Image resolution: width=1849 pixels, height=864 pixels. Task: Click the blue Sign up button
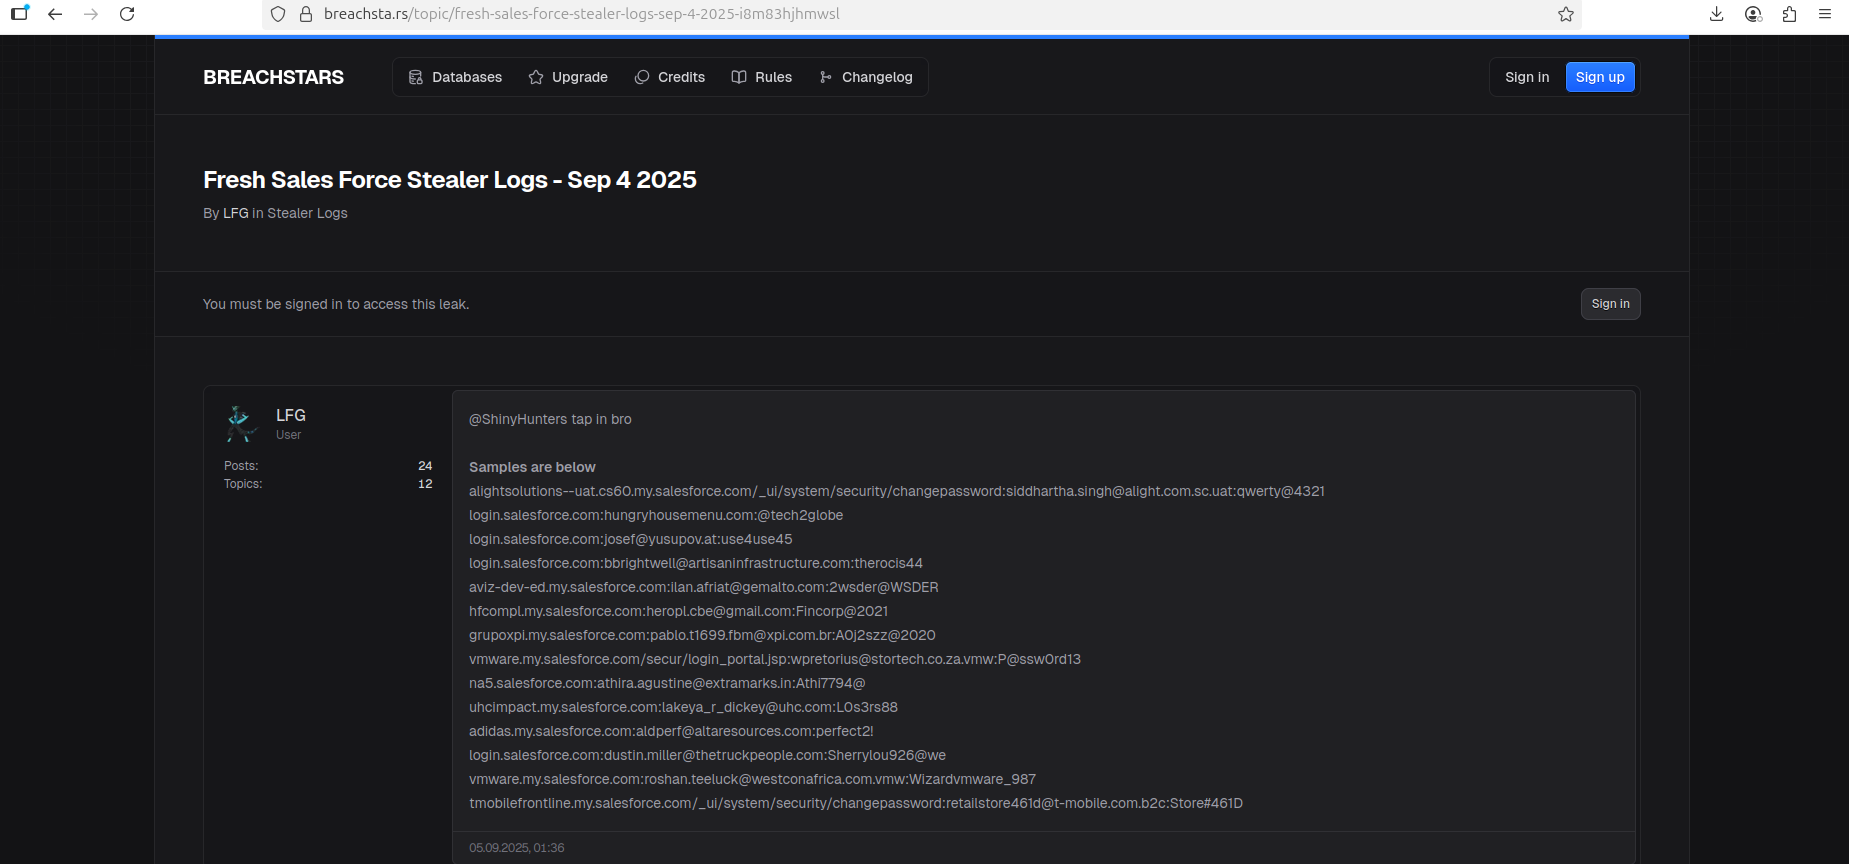1600,77
